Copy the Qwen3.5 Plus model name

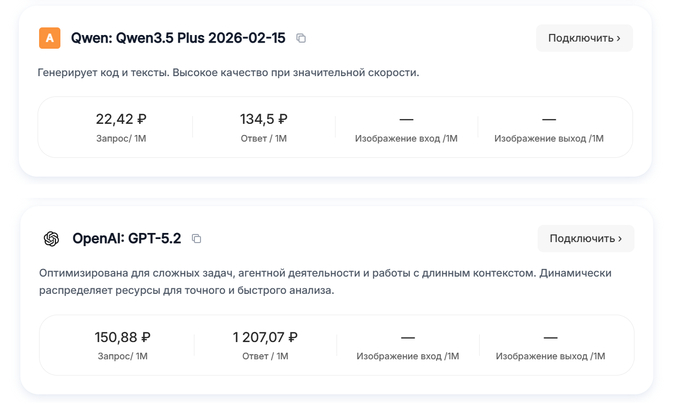tap(301, 39)
